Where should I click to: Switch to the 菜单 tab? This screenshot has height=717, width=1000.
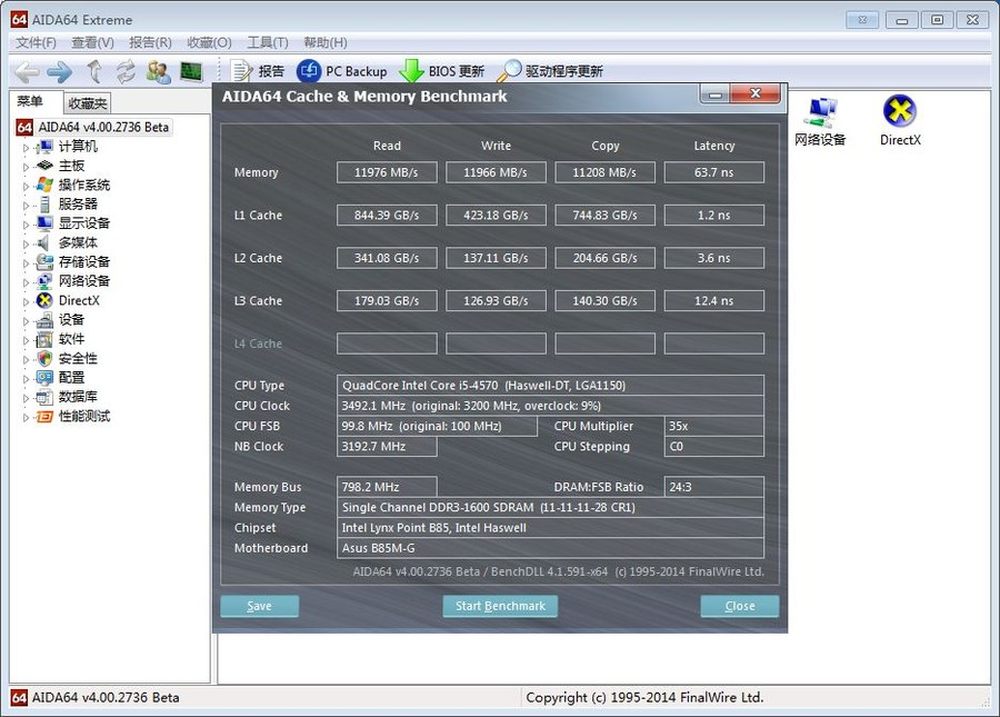coord(30,101)
